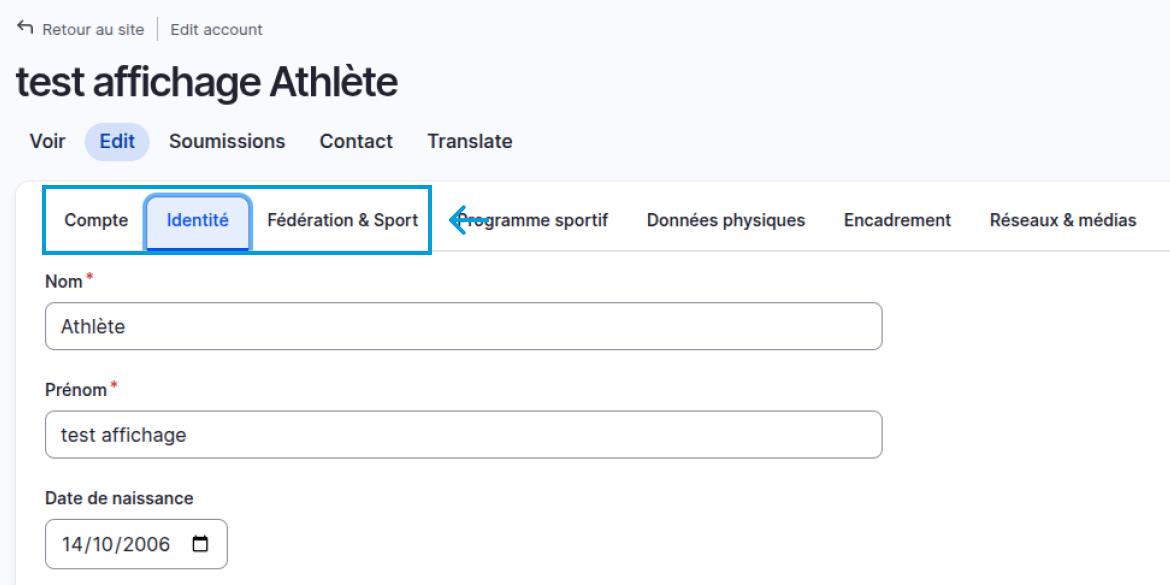
Task: Switch to the Encadrement tab
Action: [x=897, y=220]
